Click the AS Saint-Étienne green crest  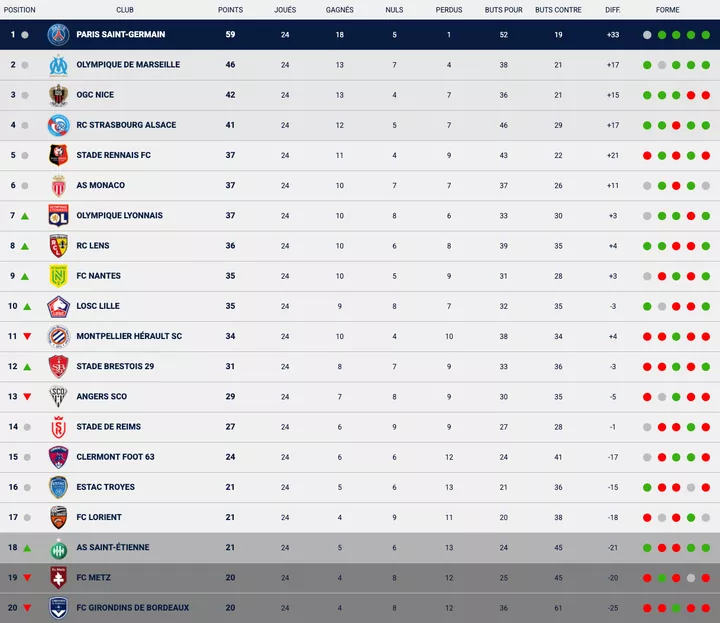click(58, 548)
